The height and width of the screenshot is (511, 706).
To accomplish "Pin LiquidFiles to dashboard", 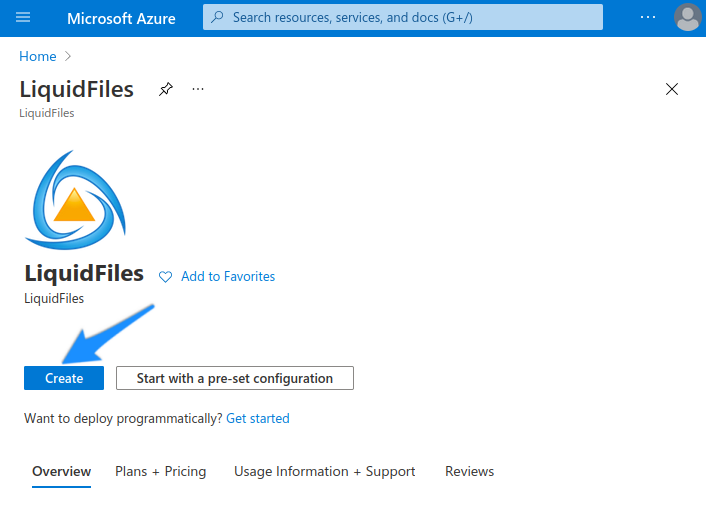I will 166,89.
